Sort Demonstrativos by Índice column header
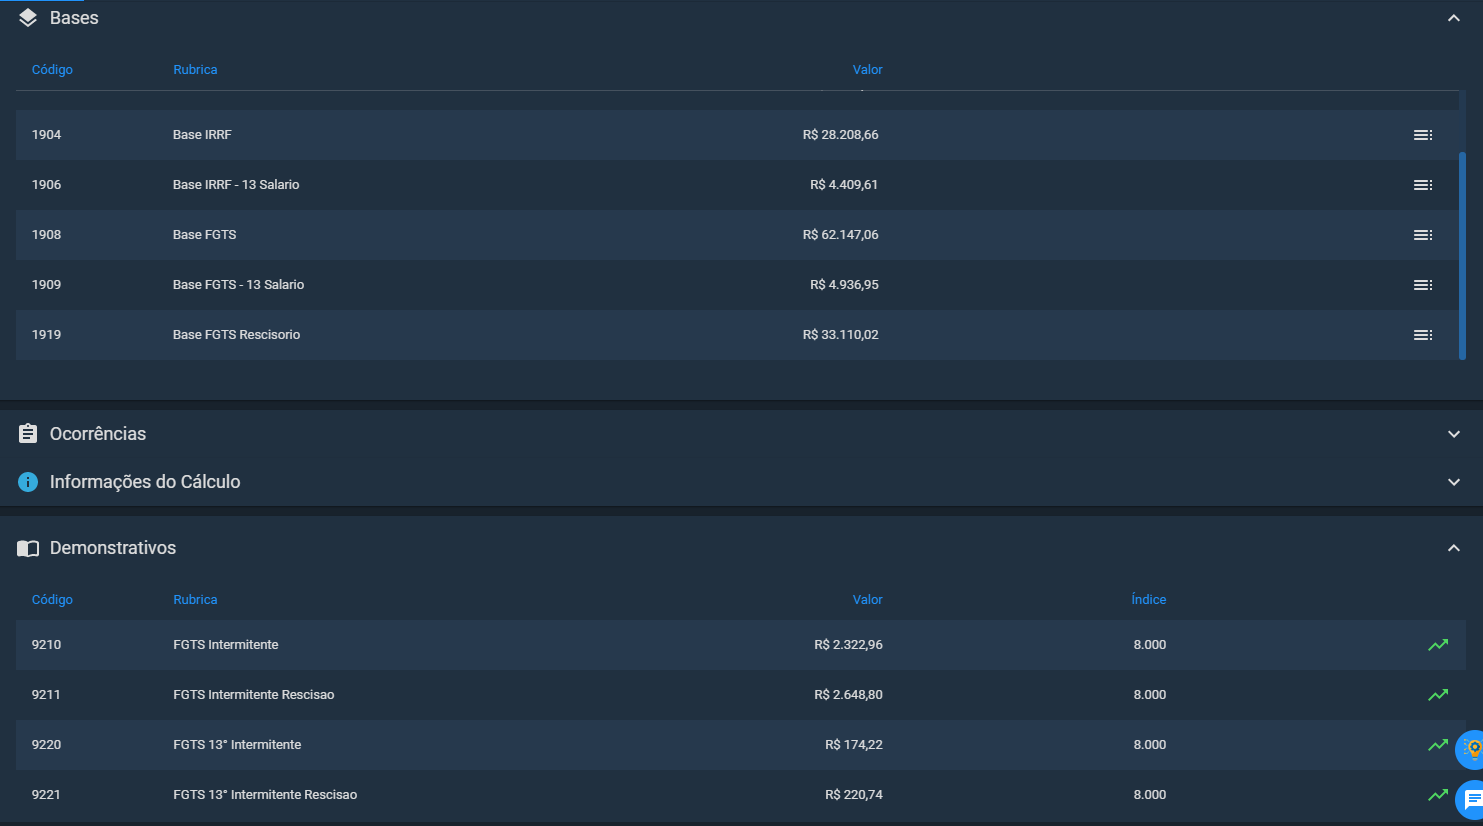Image resolution: width=1483 pixels, height=826 pixels. [x=1148, y=600]
